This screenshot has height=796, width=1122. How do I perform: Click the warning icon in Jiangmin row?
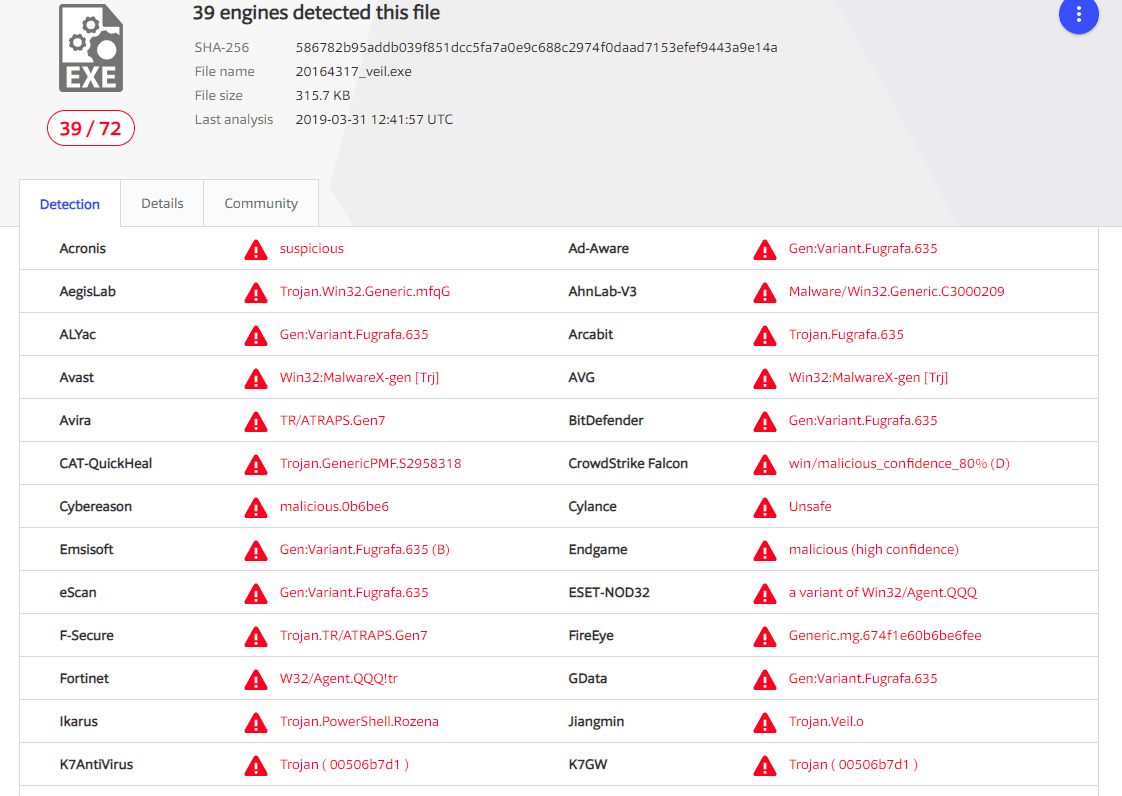click(765, 722)
